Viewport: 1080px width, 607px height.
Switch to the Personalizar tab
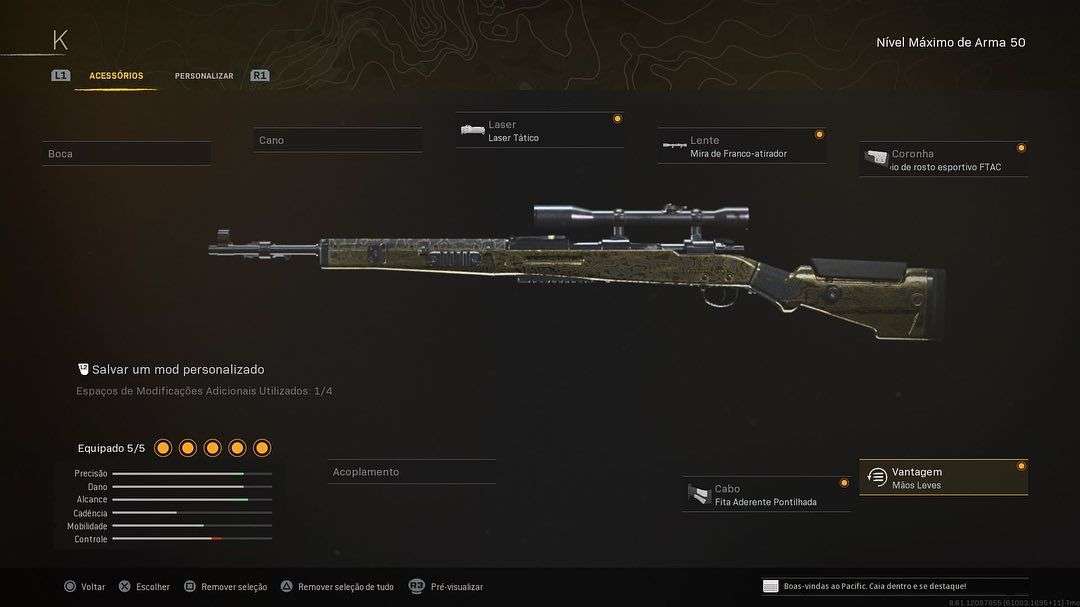[204, 76]
